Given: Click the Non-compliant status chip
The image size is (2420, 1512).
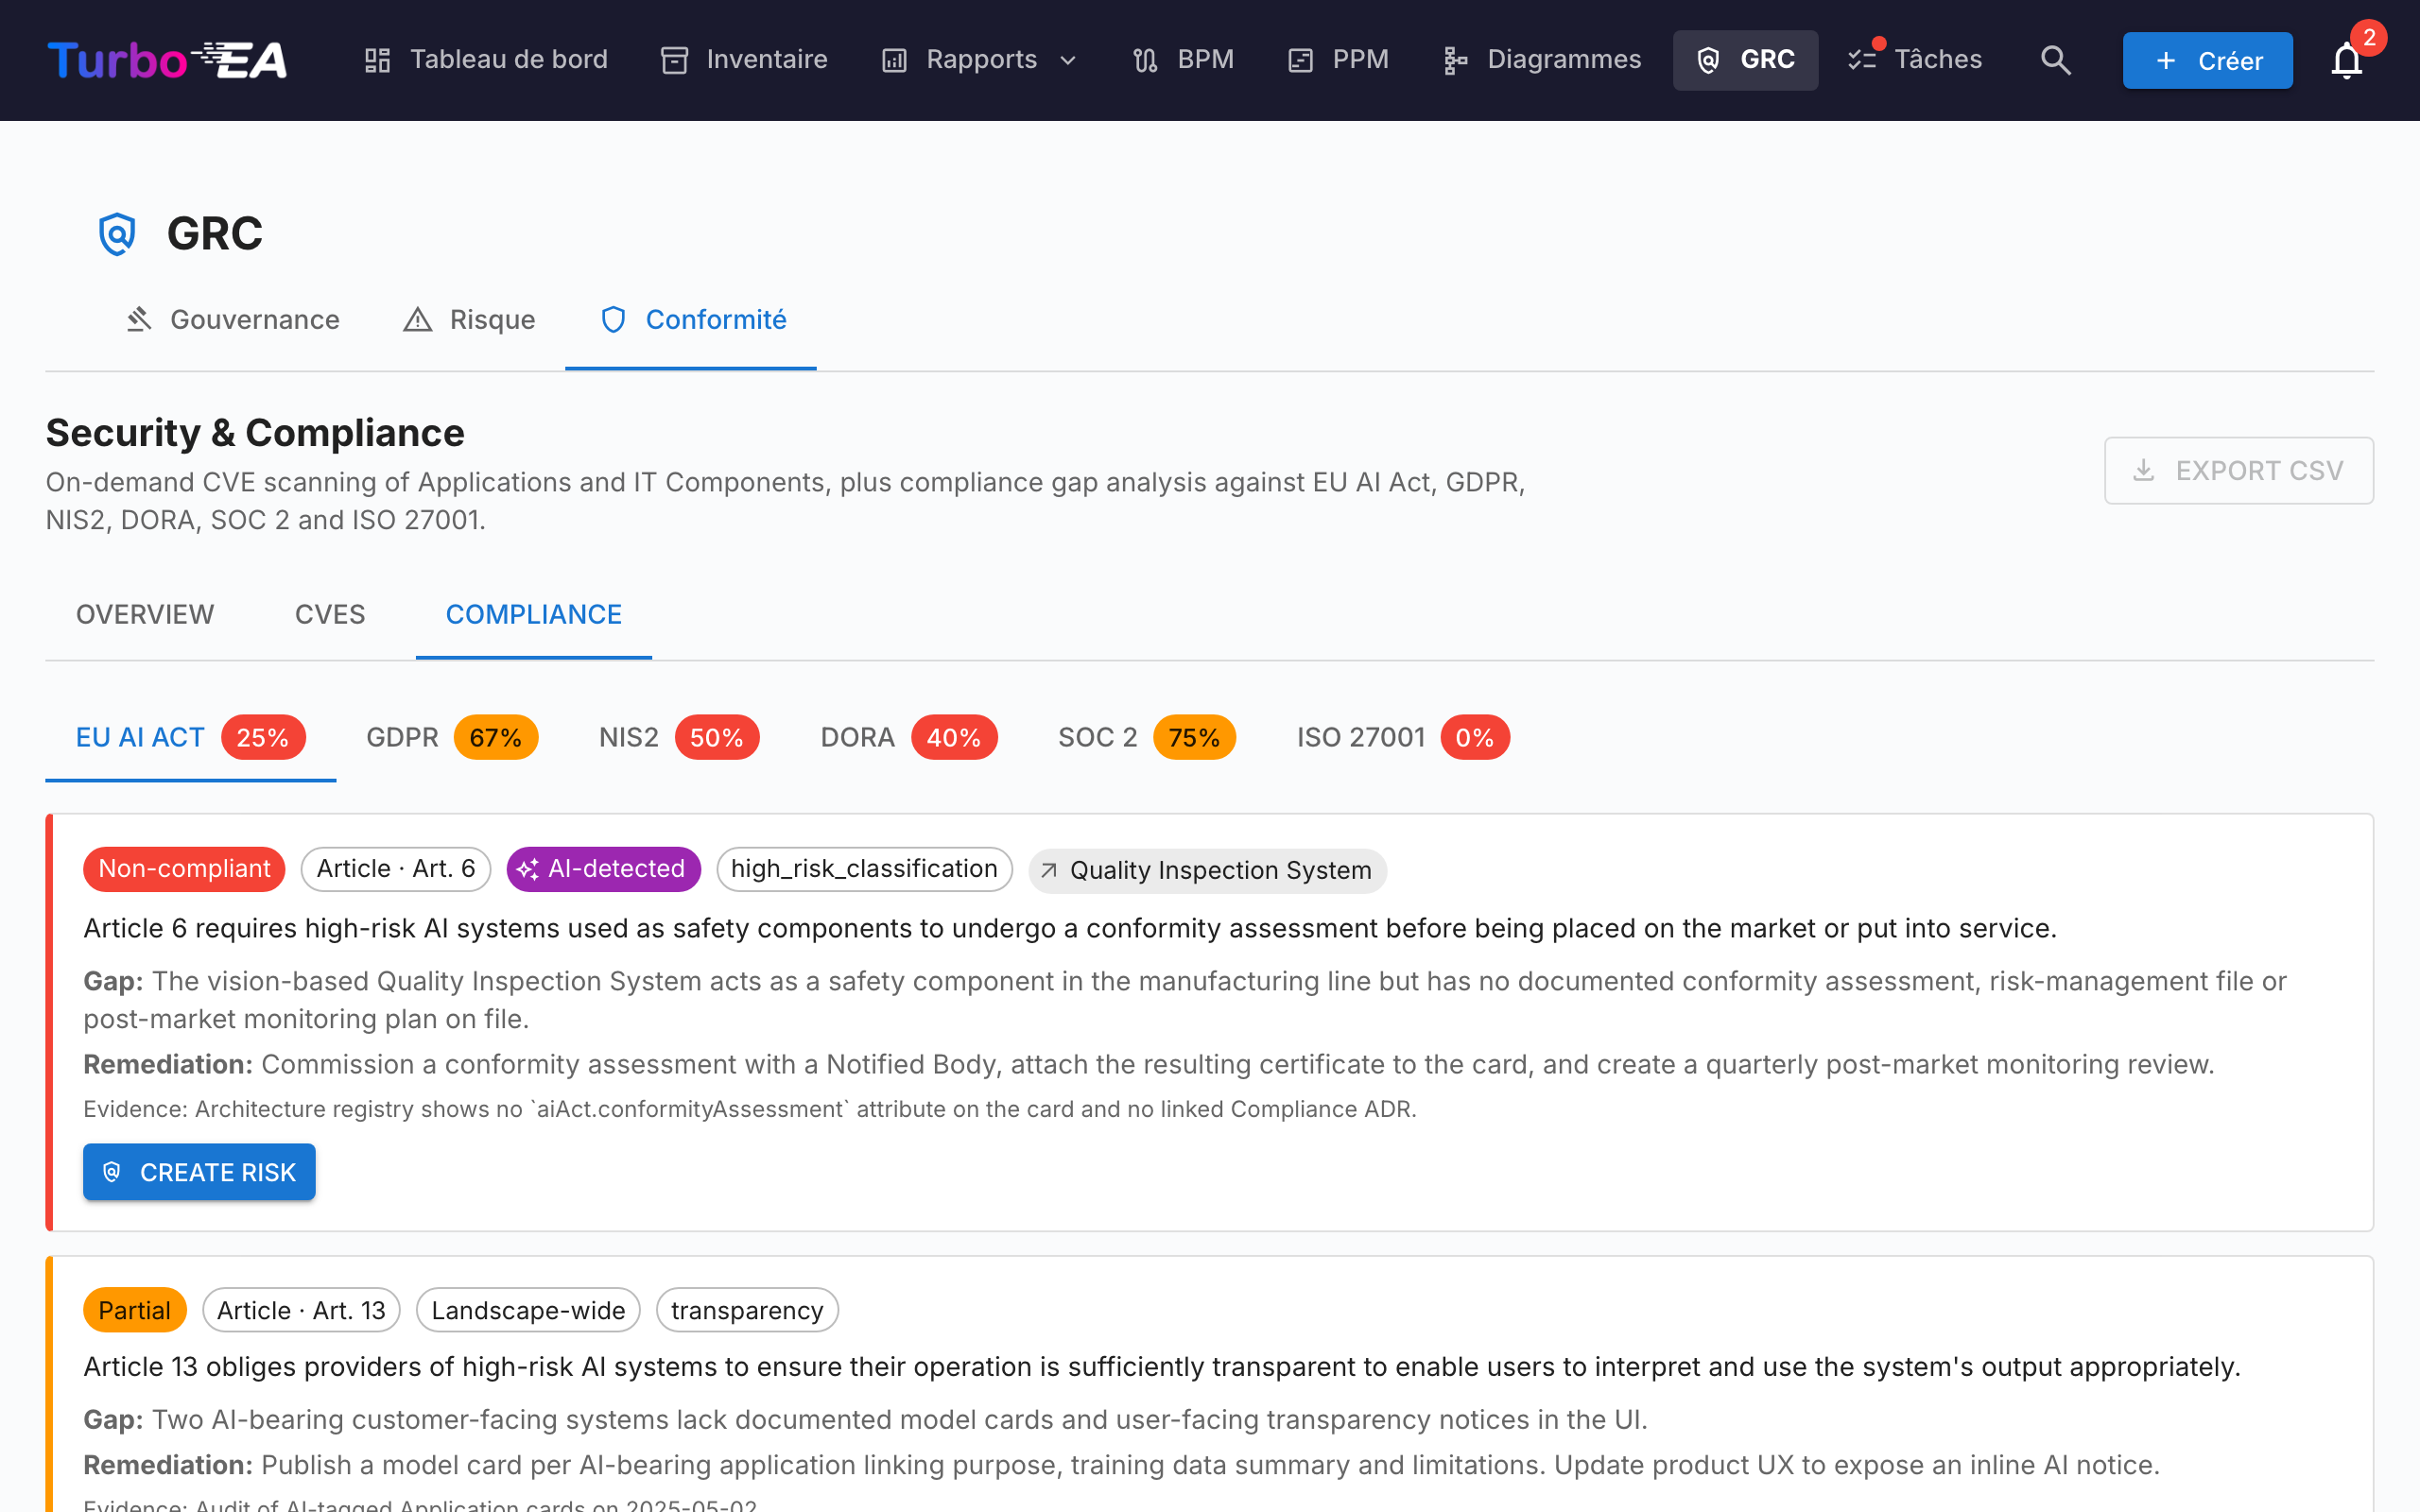Looking at the screenshot, I should point(184,869).
